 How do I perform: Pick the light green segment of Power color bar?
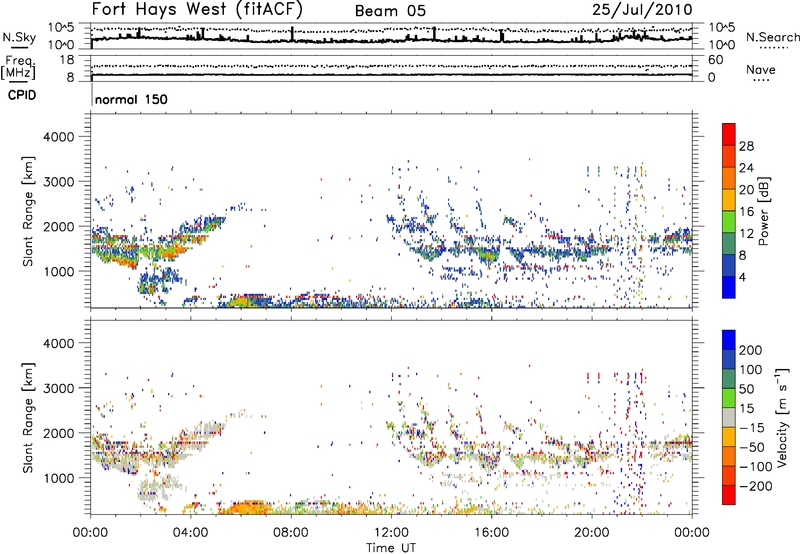[729, 221]
